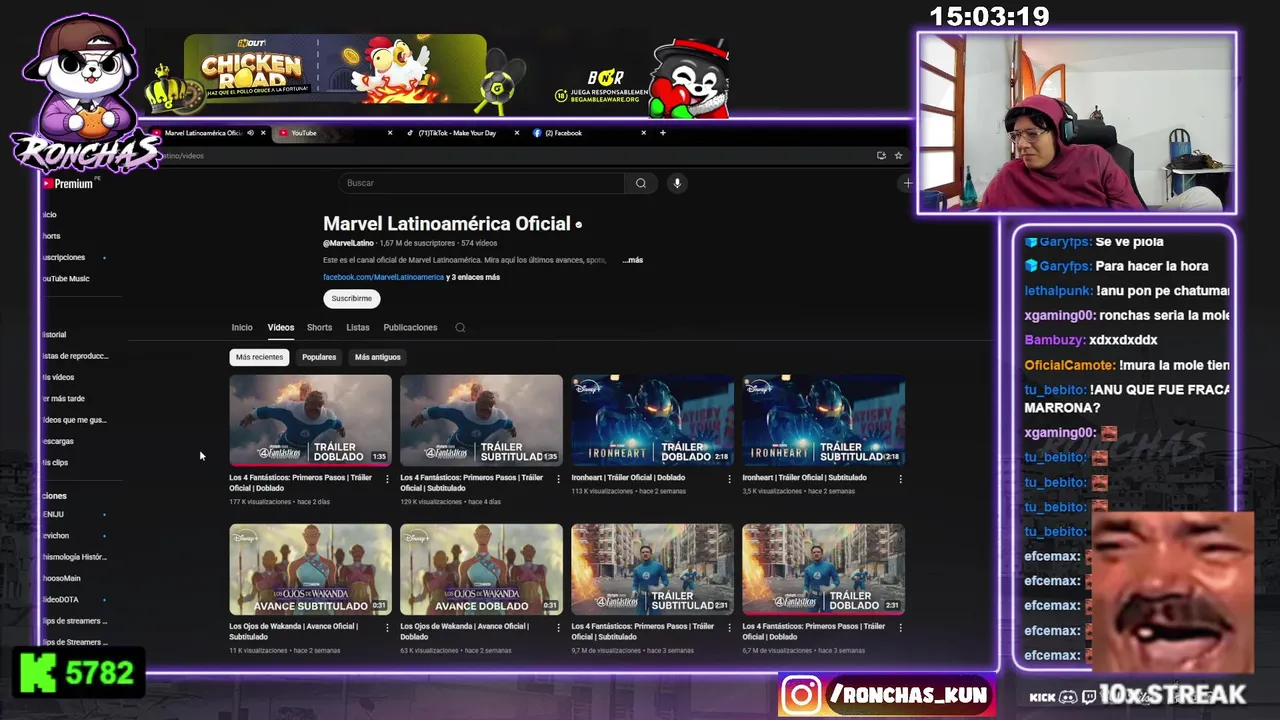Click the Buscar search field
1280x720 pixels.
(x=482, y=183)
